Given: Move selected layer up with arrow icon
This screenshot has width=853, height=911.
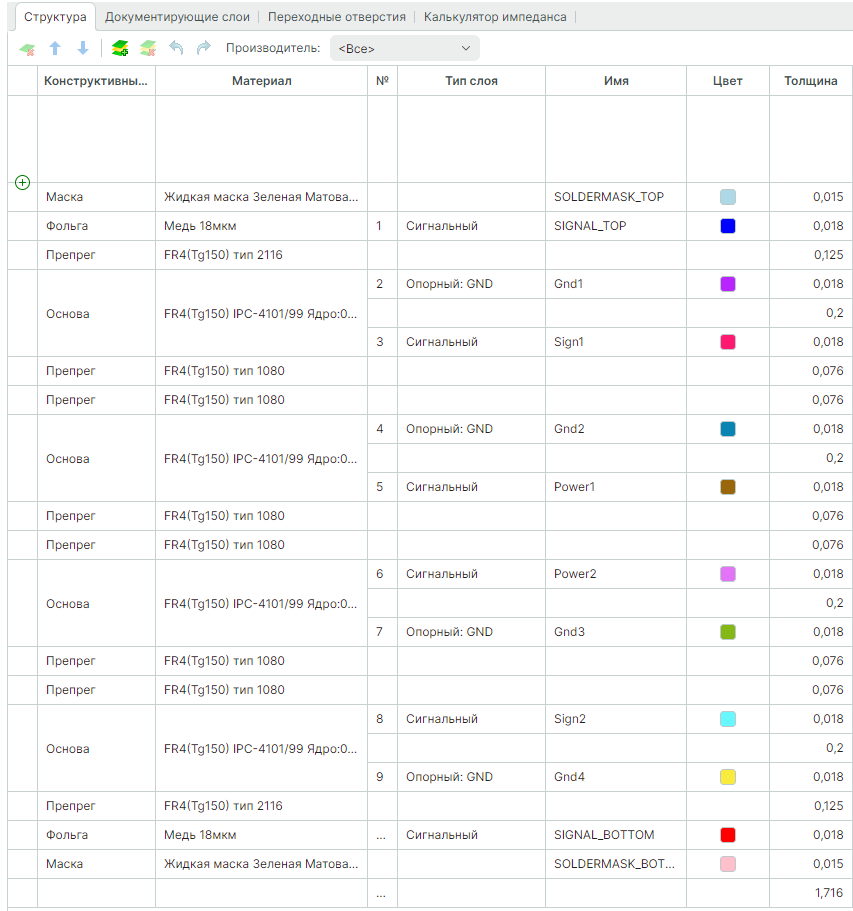Looking at the screenshot, I should 55,48.
